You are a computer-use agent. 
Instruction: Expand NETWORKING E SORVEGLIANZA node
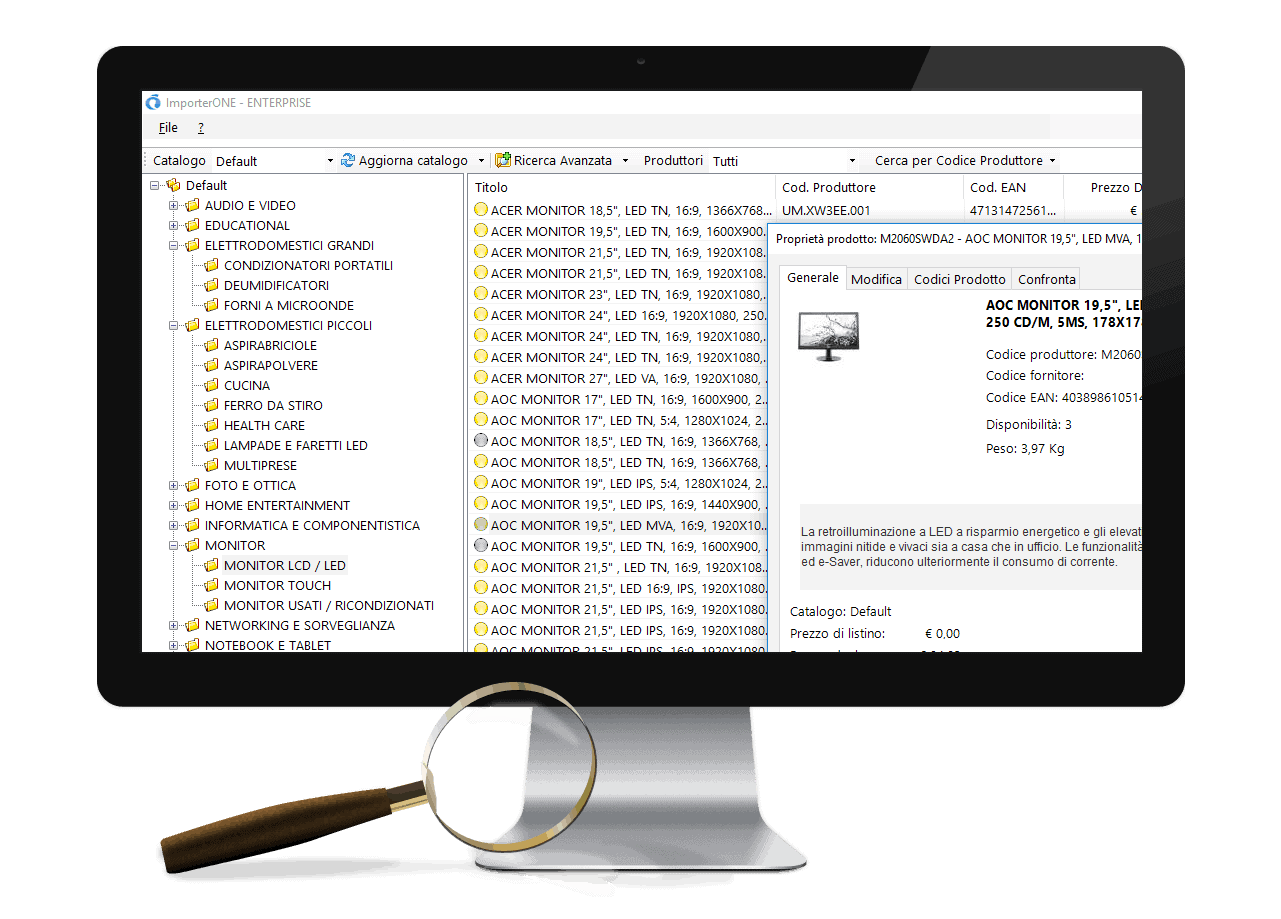pyautogui.click(x=173, y=625)
